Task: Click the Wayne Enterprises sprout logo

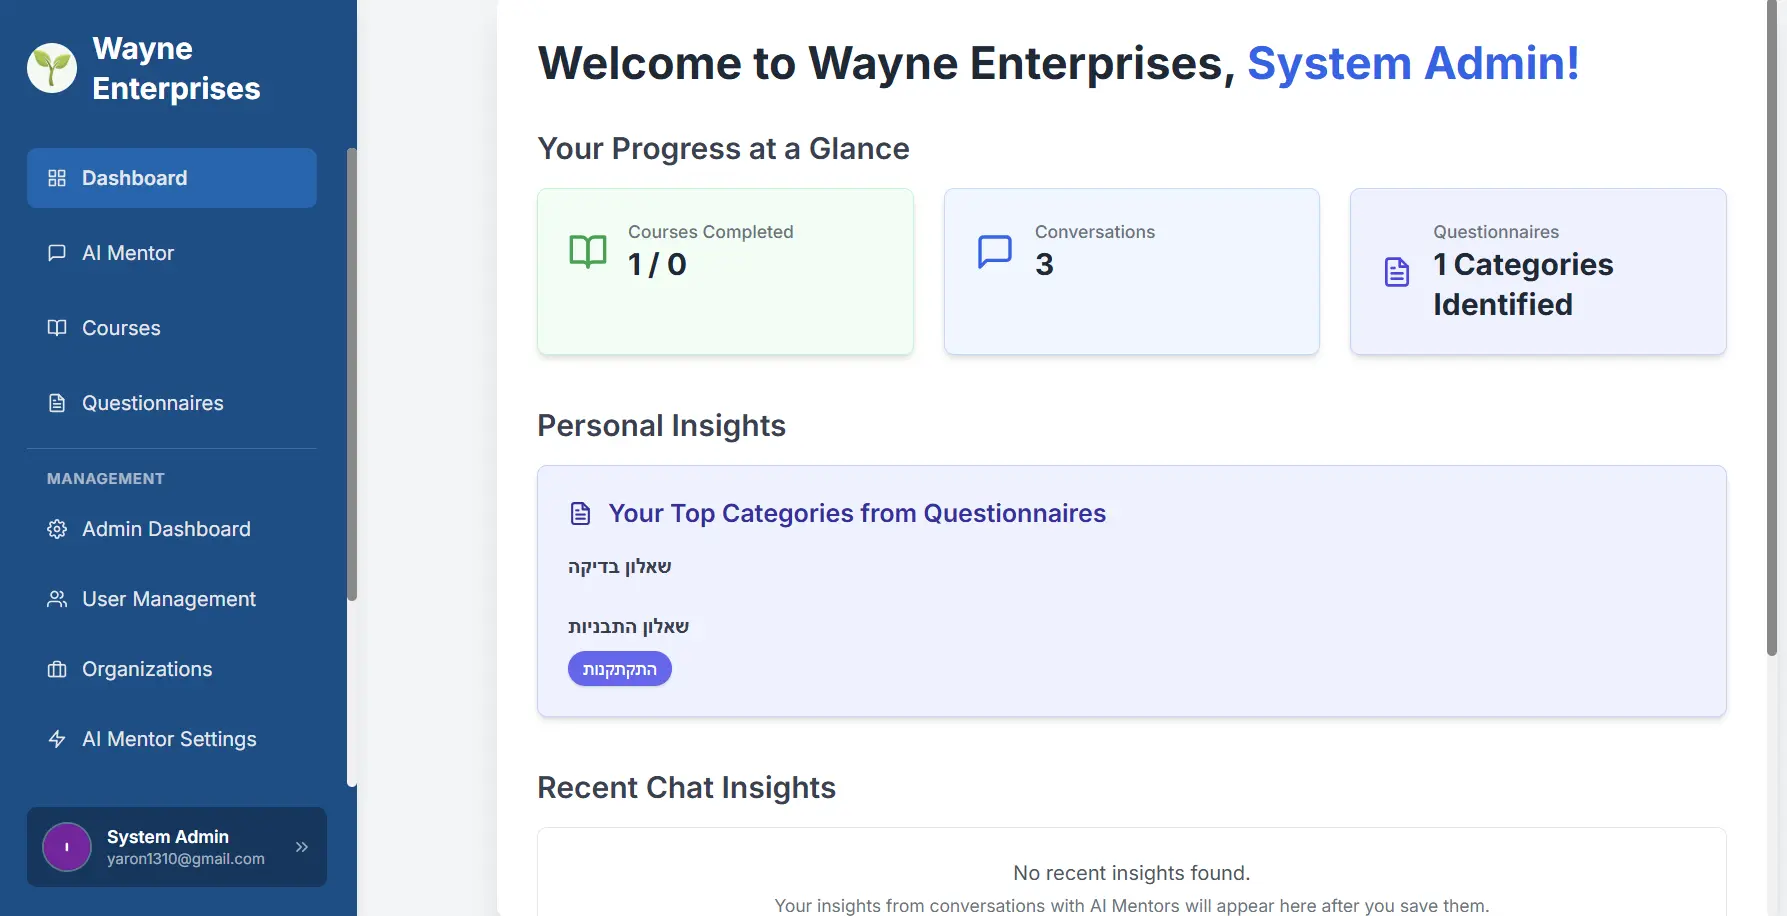Action: (x=52, y=68)
